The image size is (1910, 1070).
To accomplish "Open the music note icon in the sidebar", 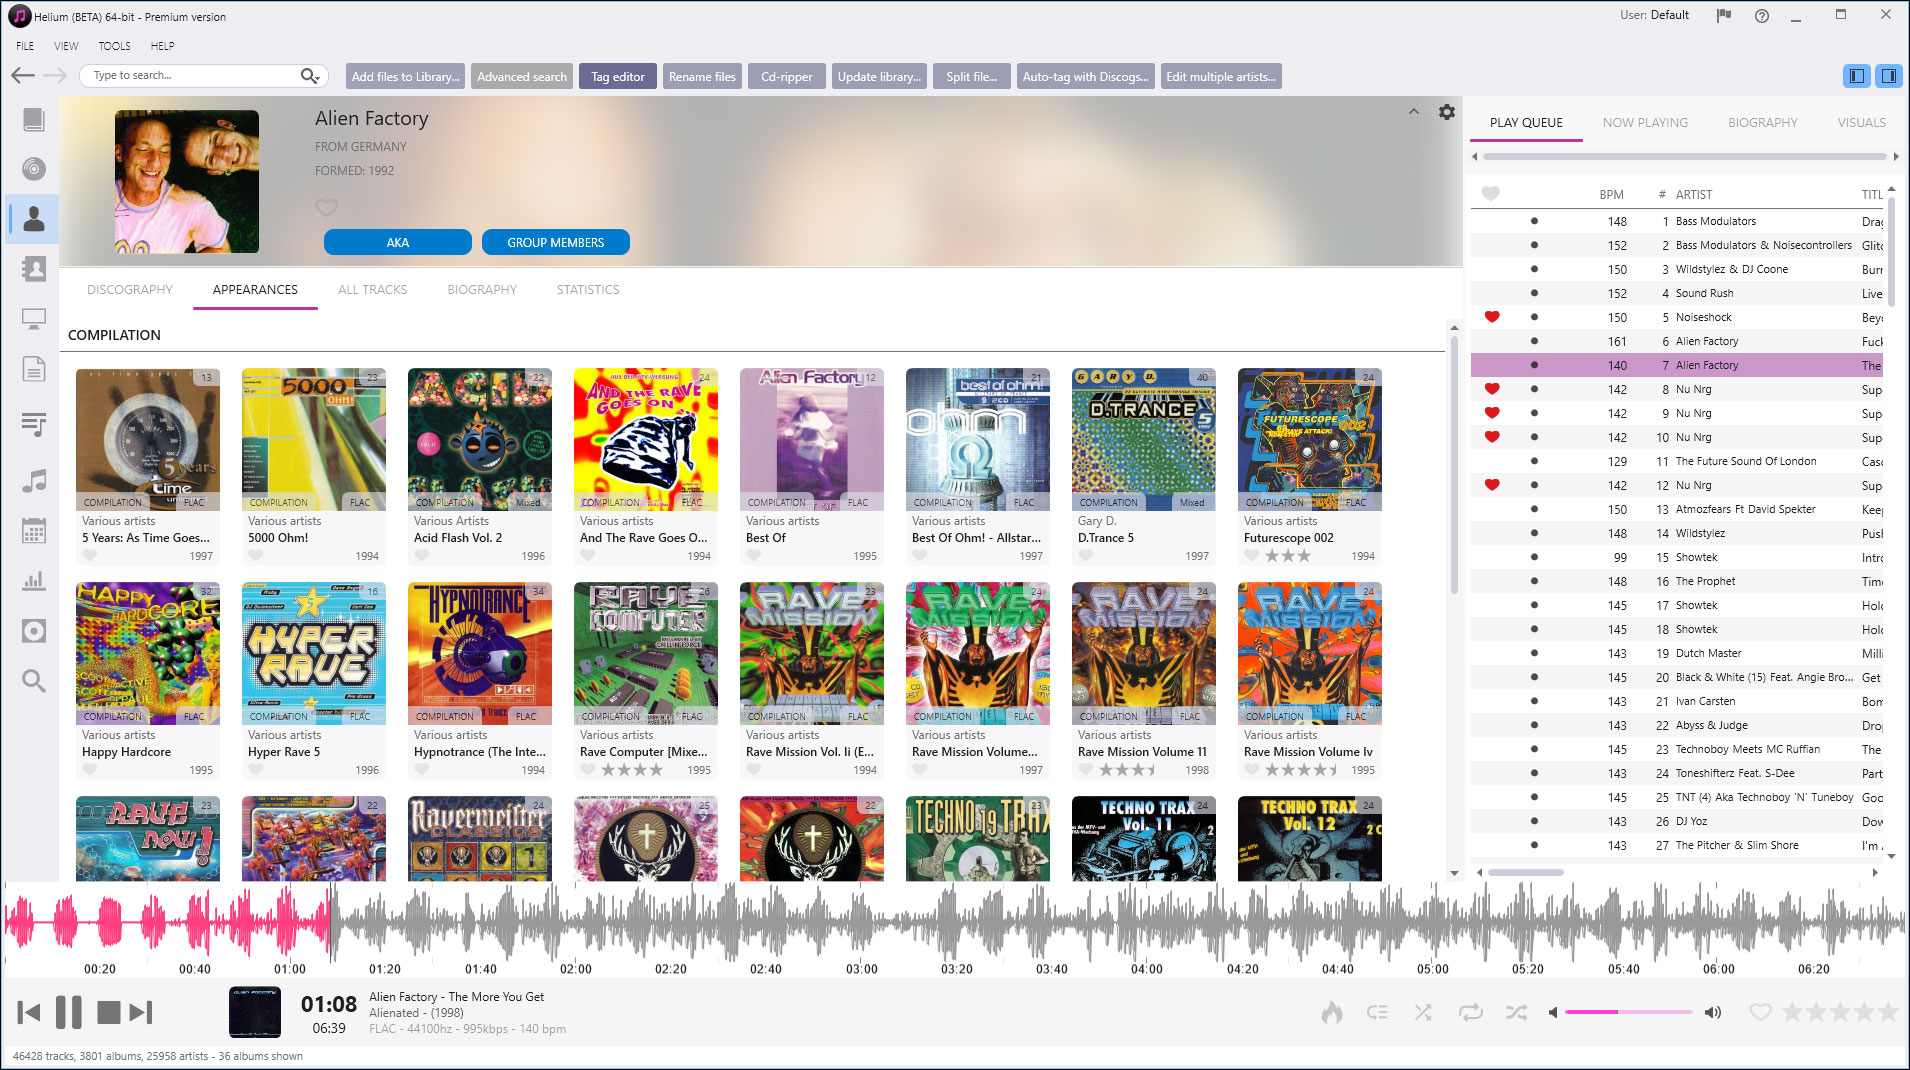I will 33,481.
